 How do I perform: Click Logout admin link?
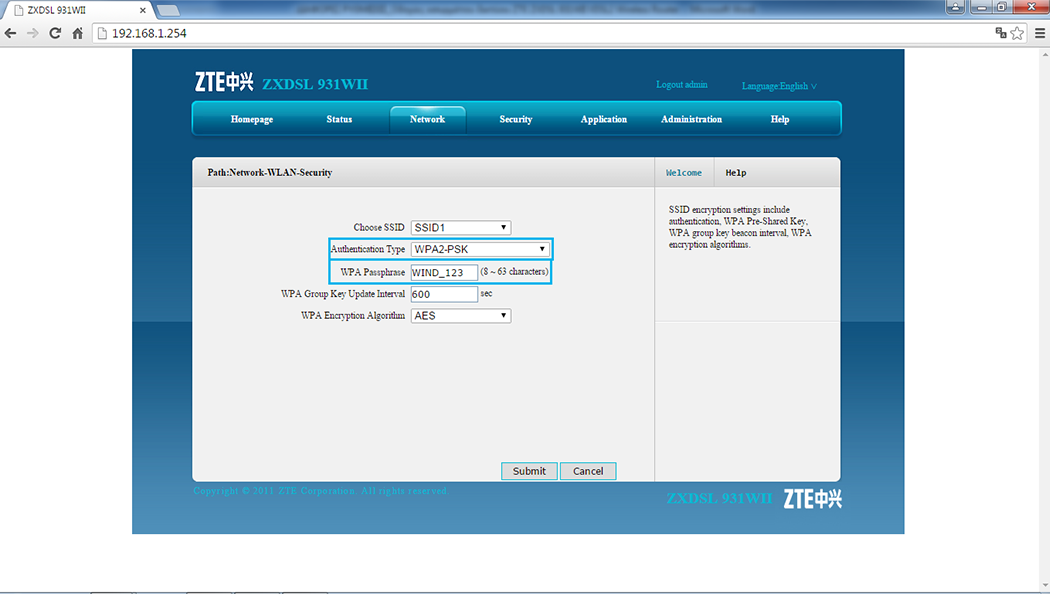682,84
